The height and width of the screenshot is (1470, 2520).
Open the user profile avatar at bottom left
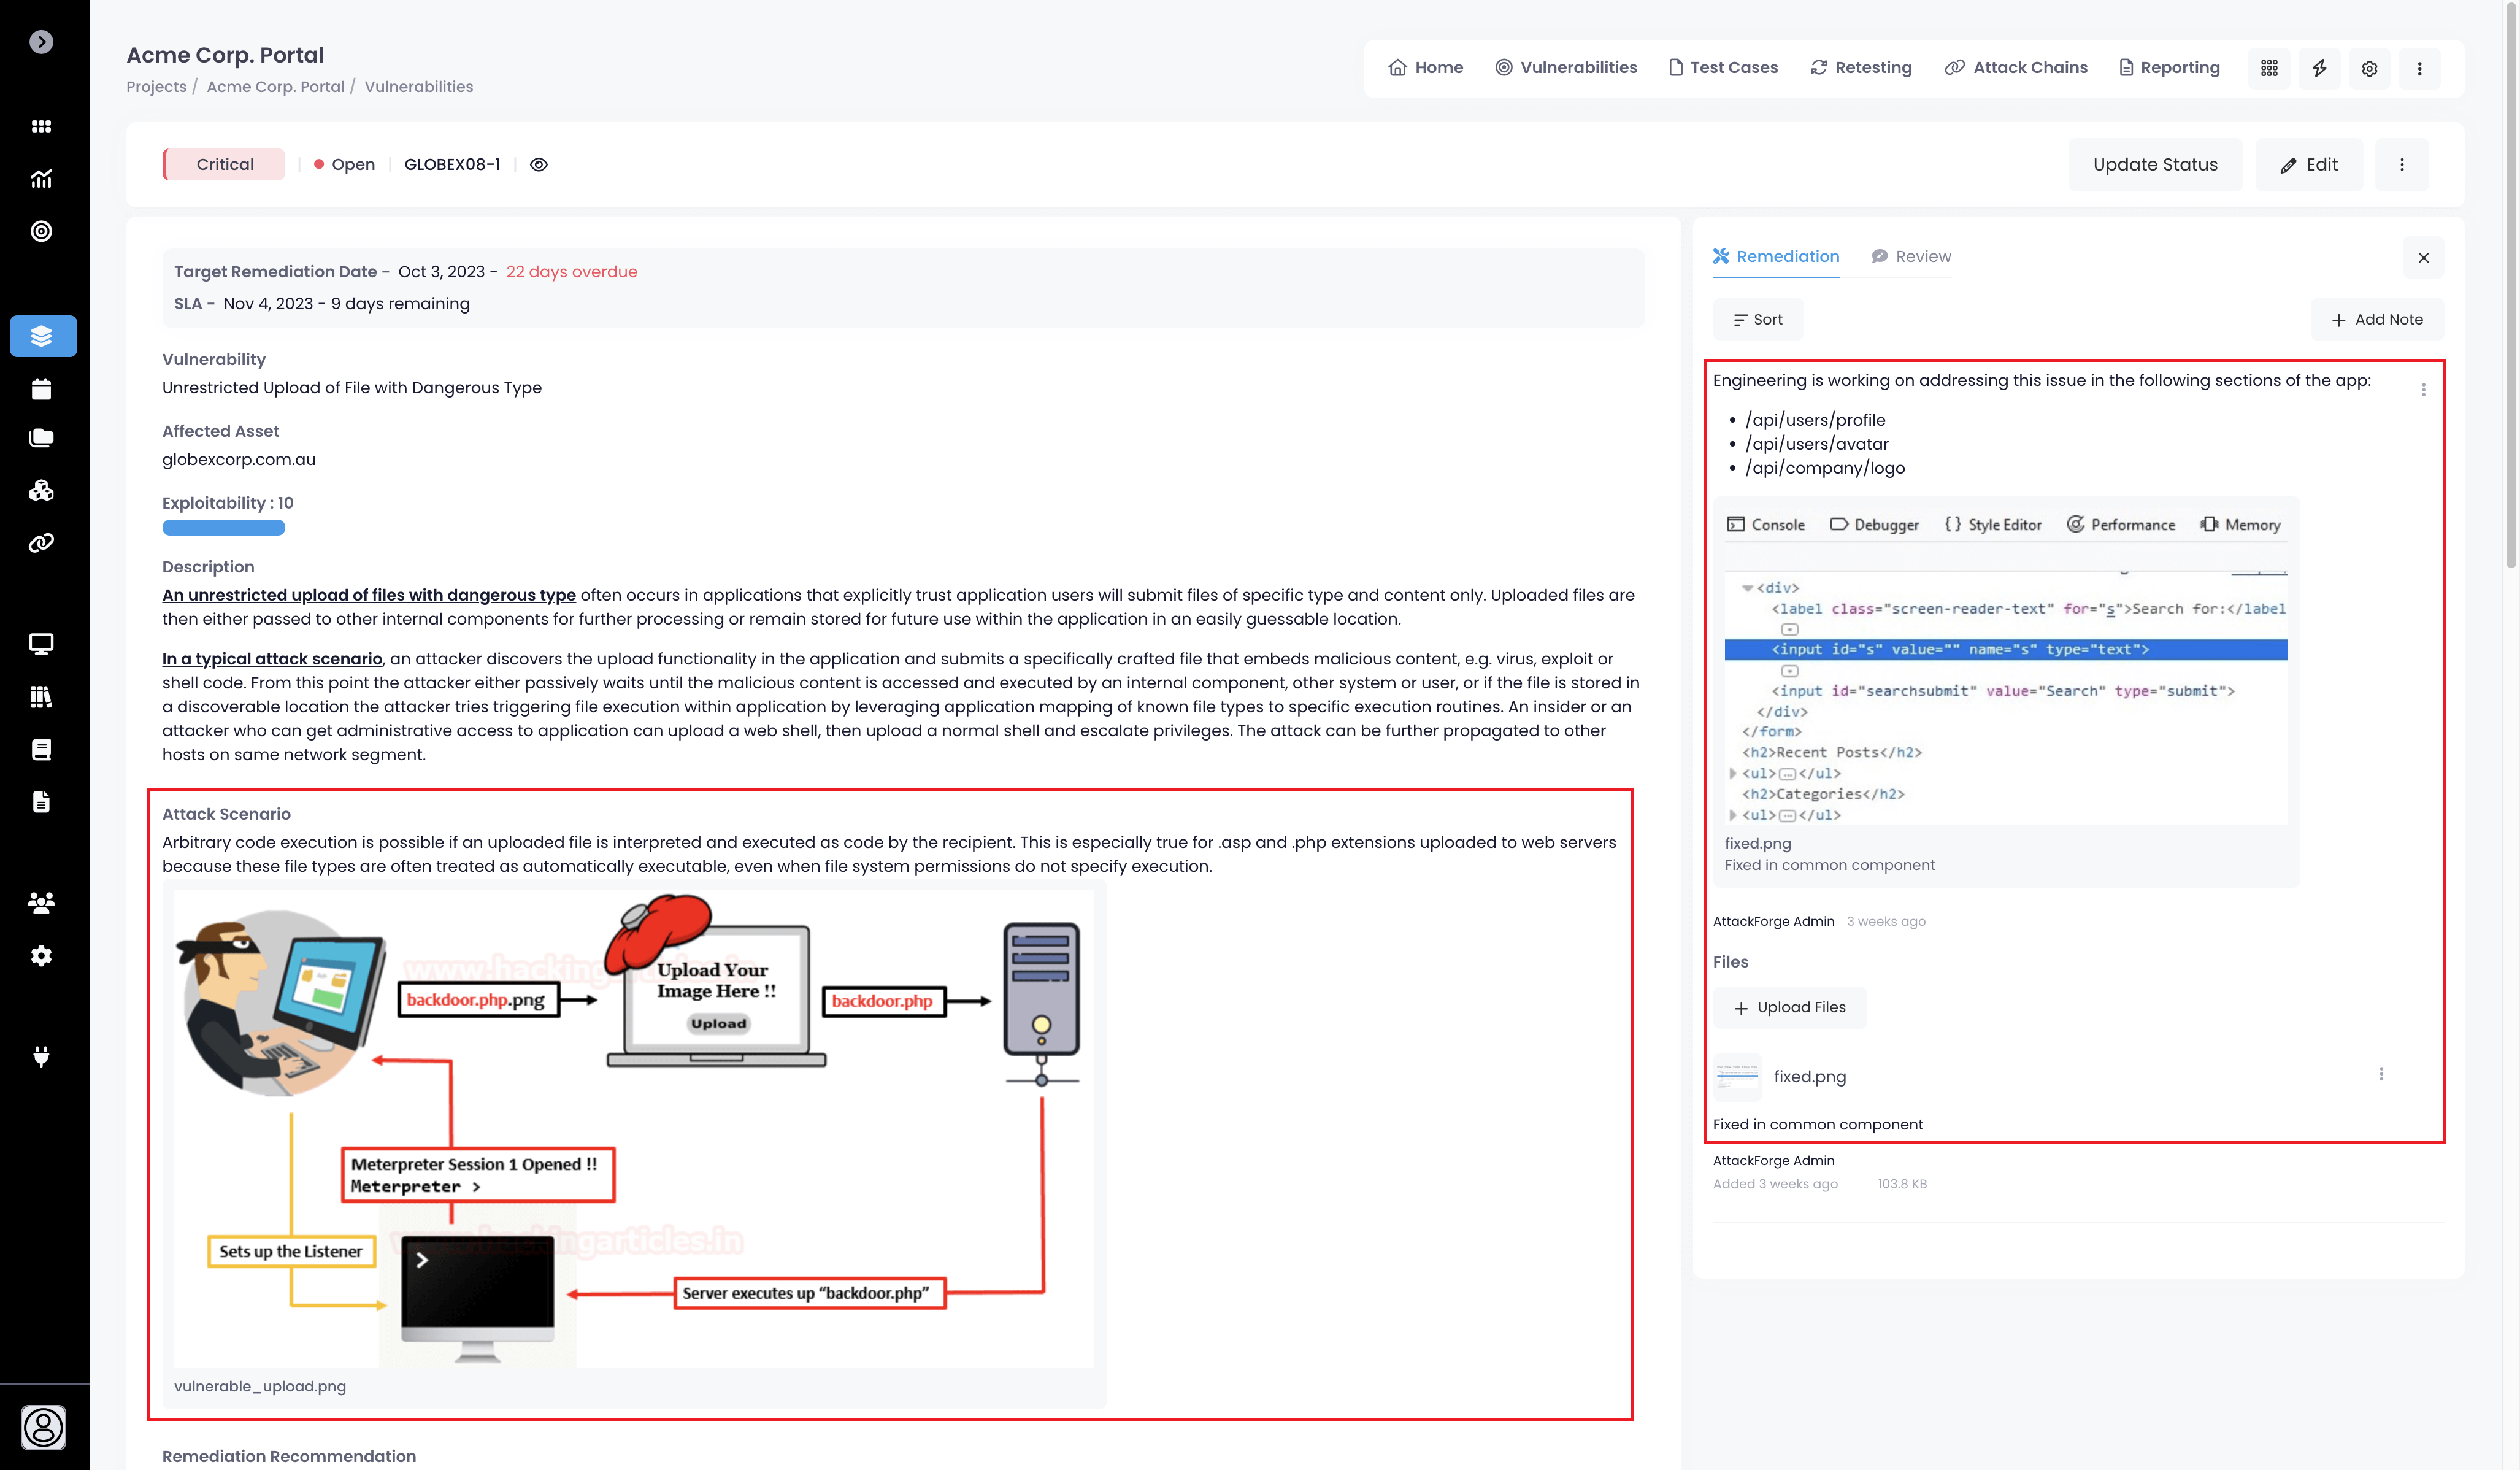click(43, 1427)
